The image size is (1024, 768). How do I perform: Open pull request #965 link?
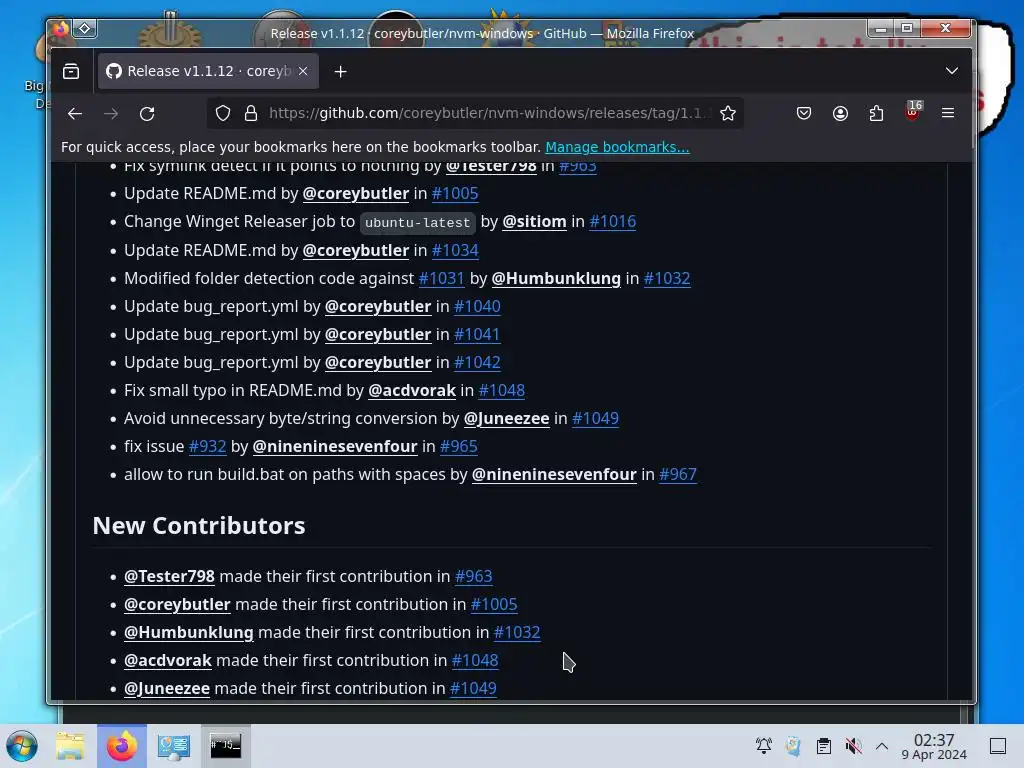pos(458,447)
